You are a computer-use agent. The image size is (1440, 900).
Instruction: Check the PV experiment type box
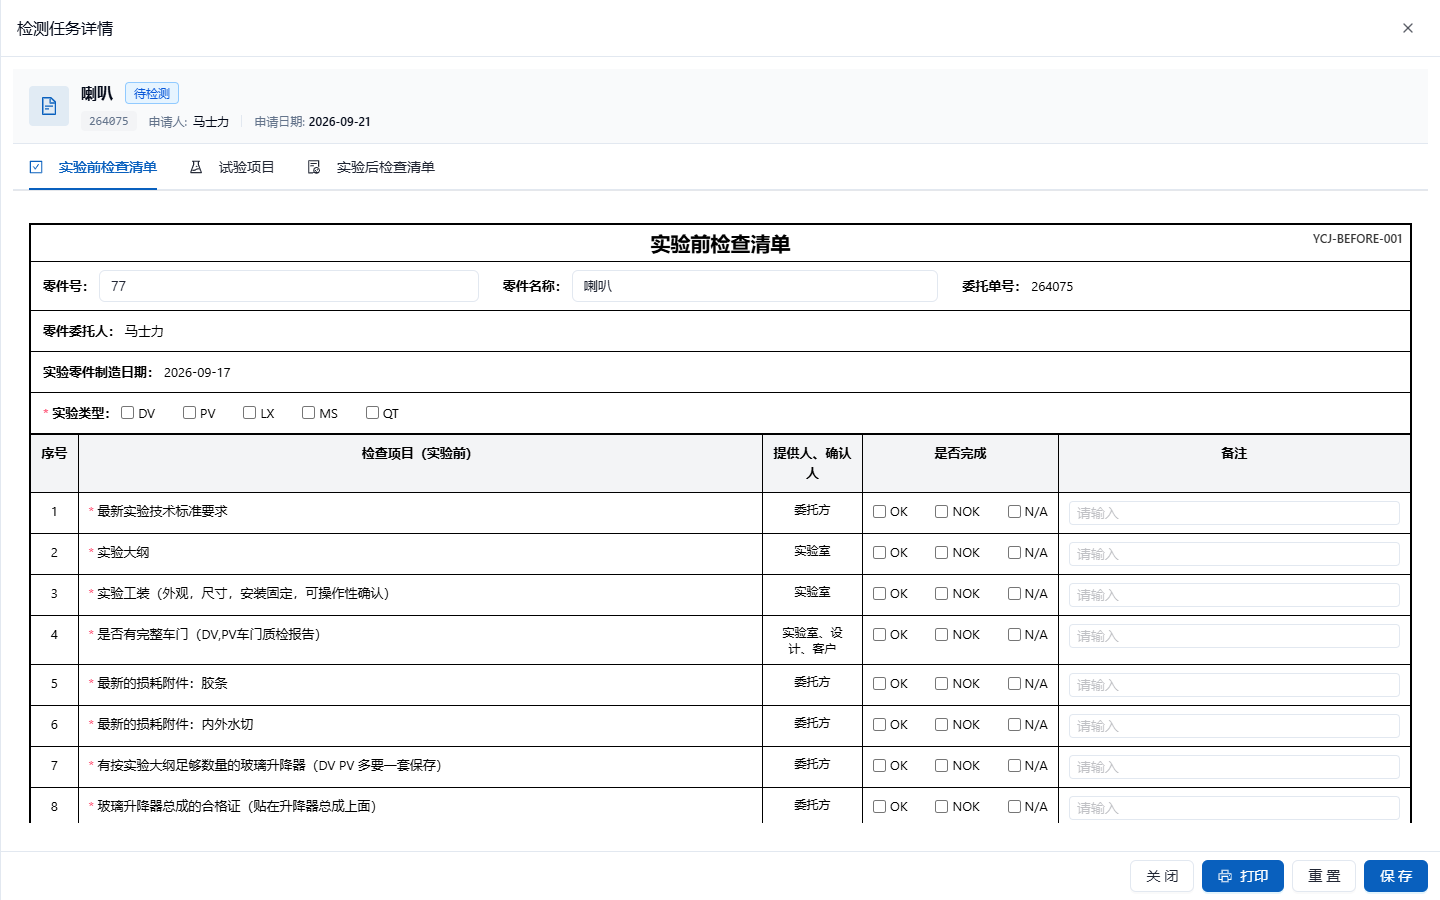pyautogui.click(x=189, y=413)
